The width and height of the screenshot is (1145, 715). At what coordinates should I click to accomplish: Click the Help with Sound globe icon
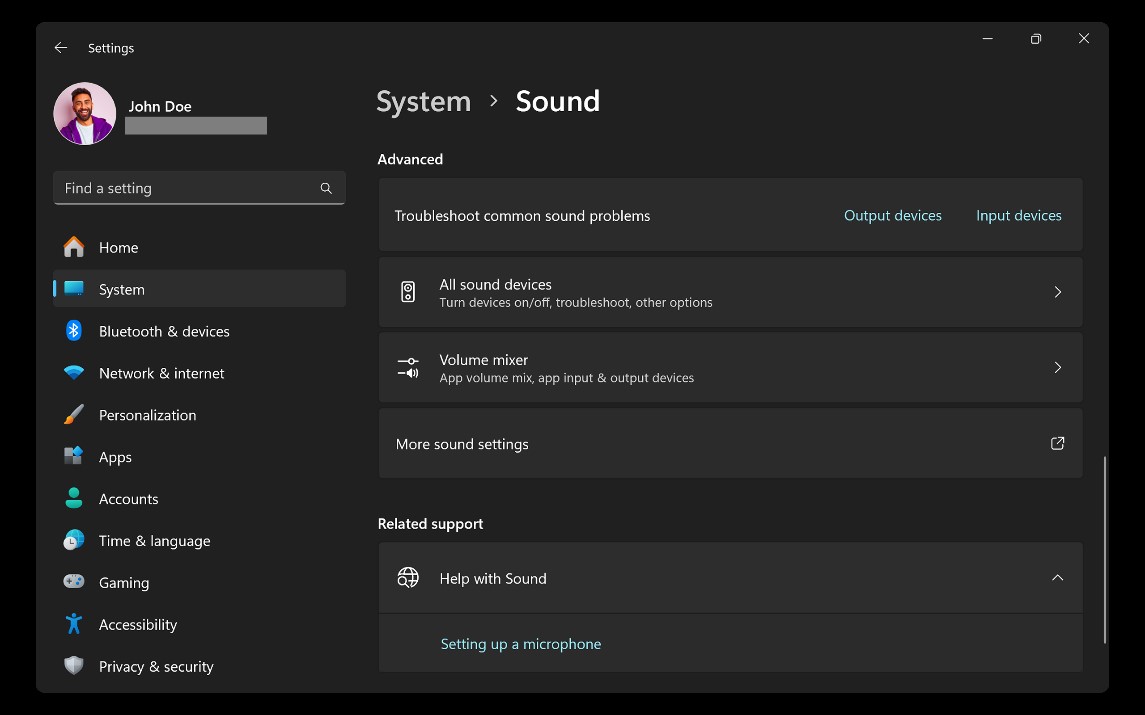pos(408,578)
